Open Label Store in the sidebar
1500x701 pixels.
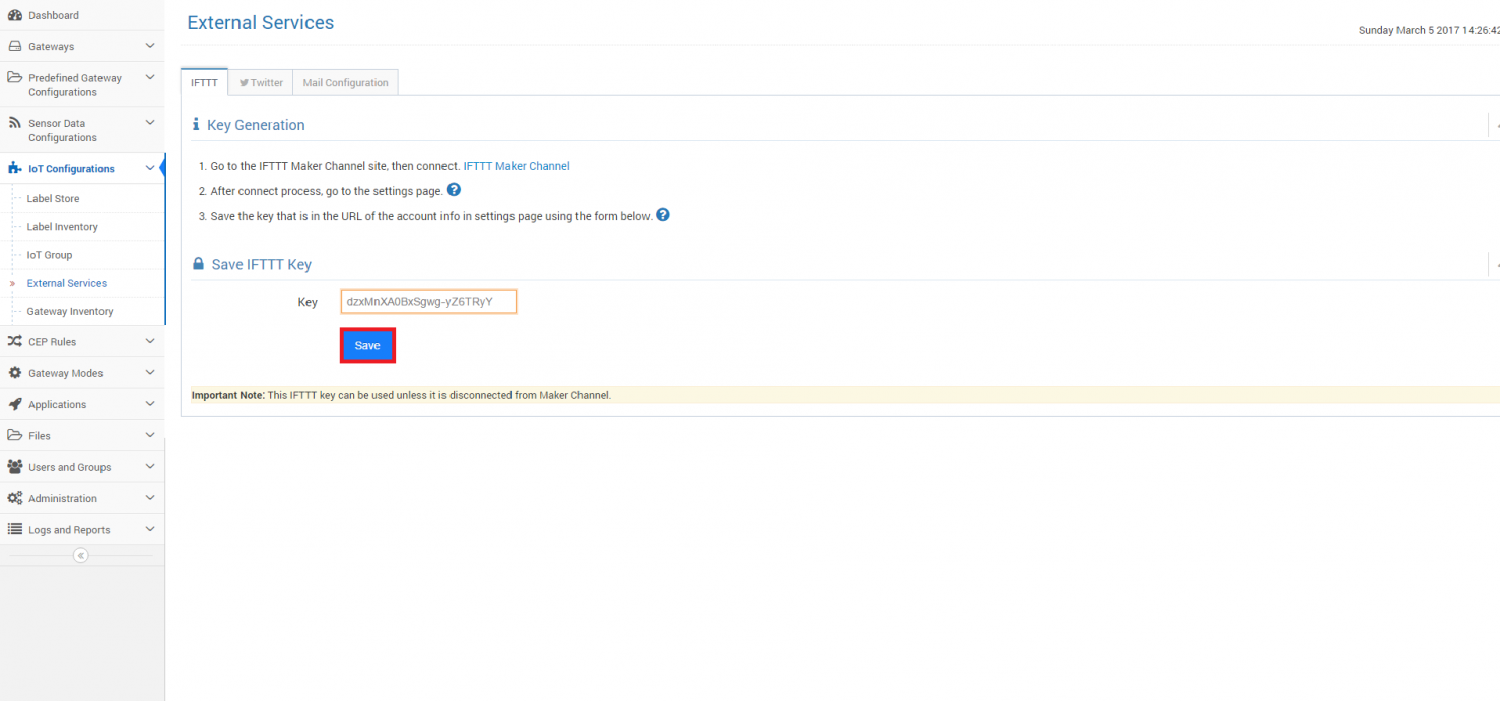click(x=53, y=199)
